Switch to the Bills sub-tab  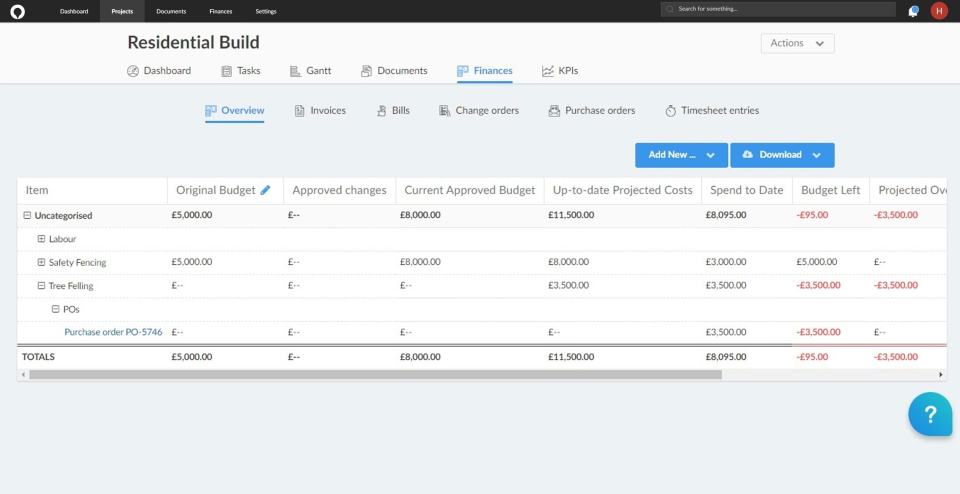[x=393, y=111]
